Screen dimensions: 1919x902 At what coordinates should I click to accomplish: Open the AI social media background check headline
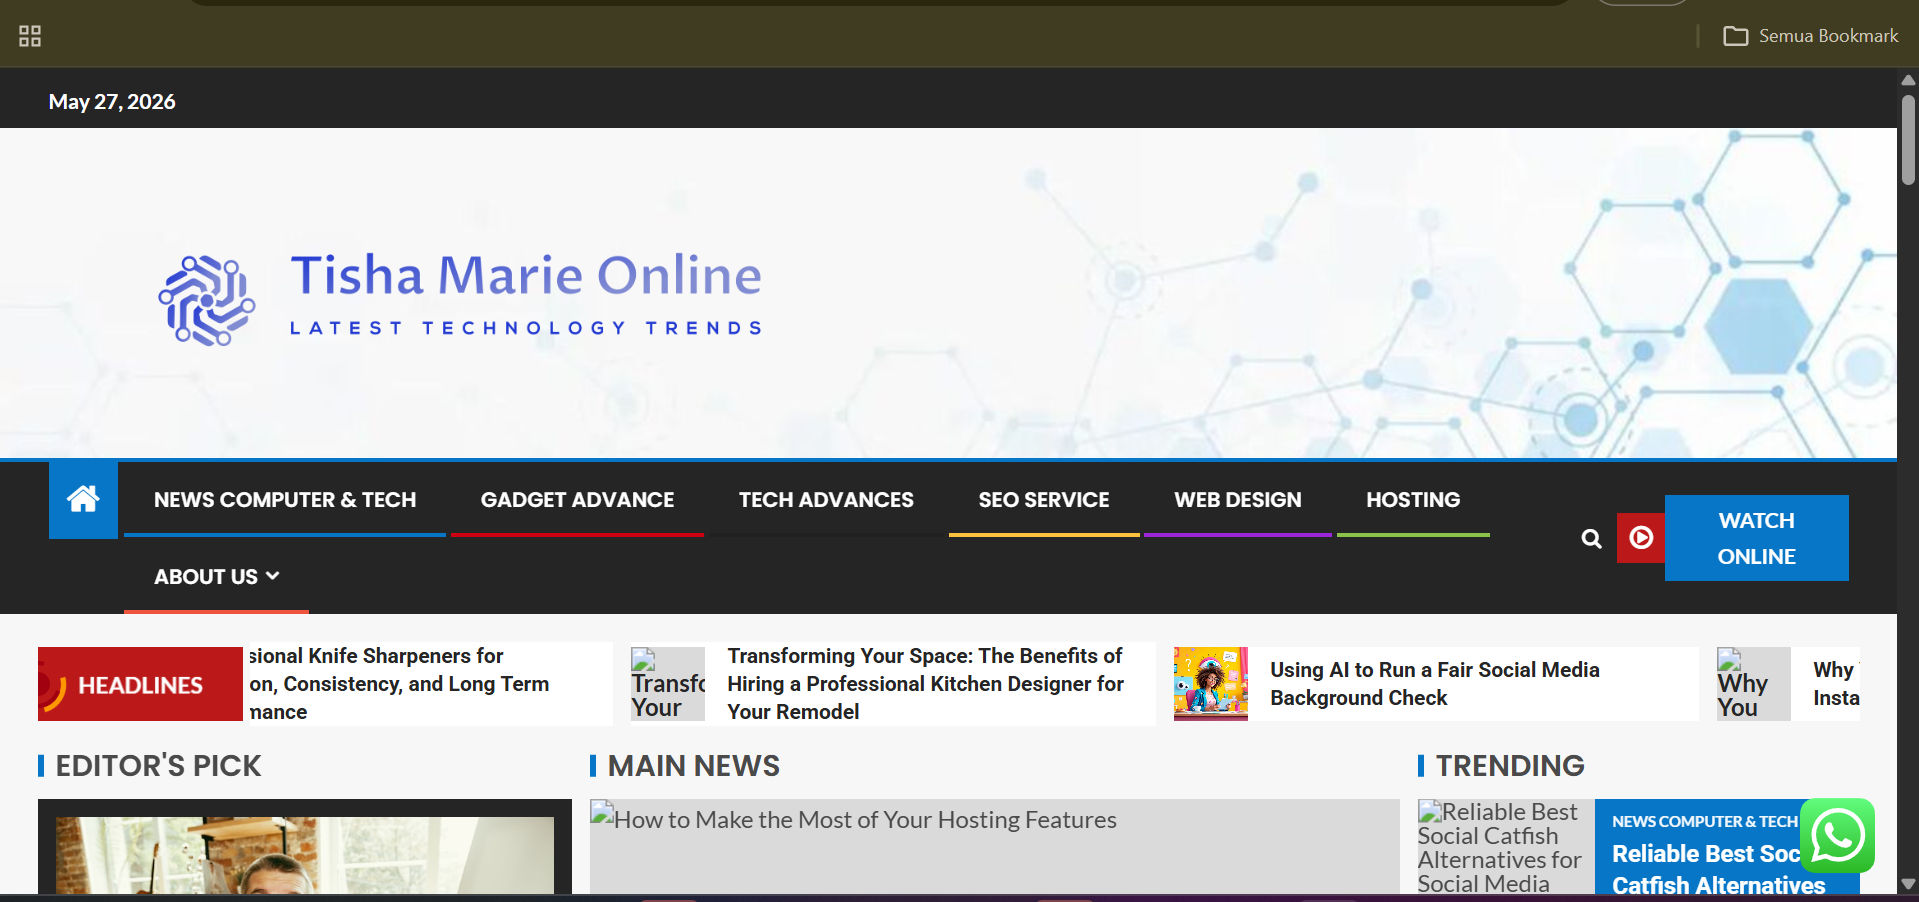(1435, 684)
